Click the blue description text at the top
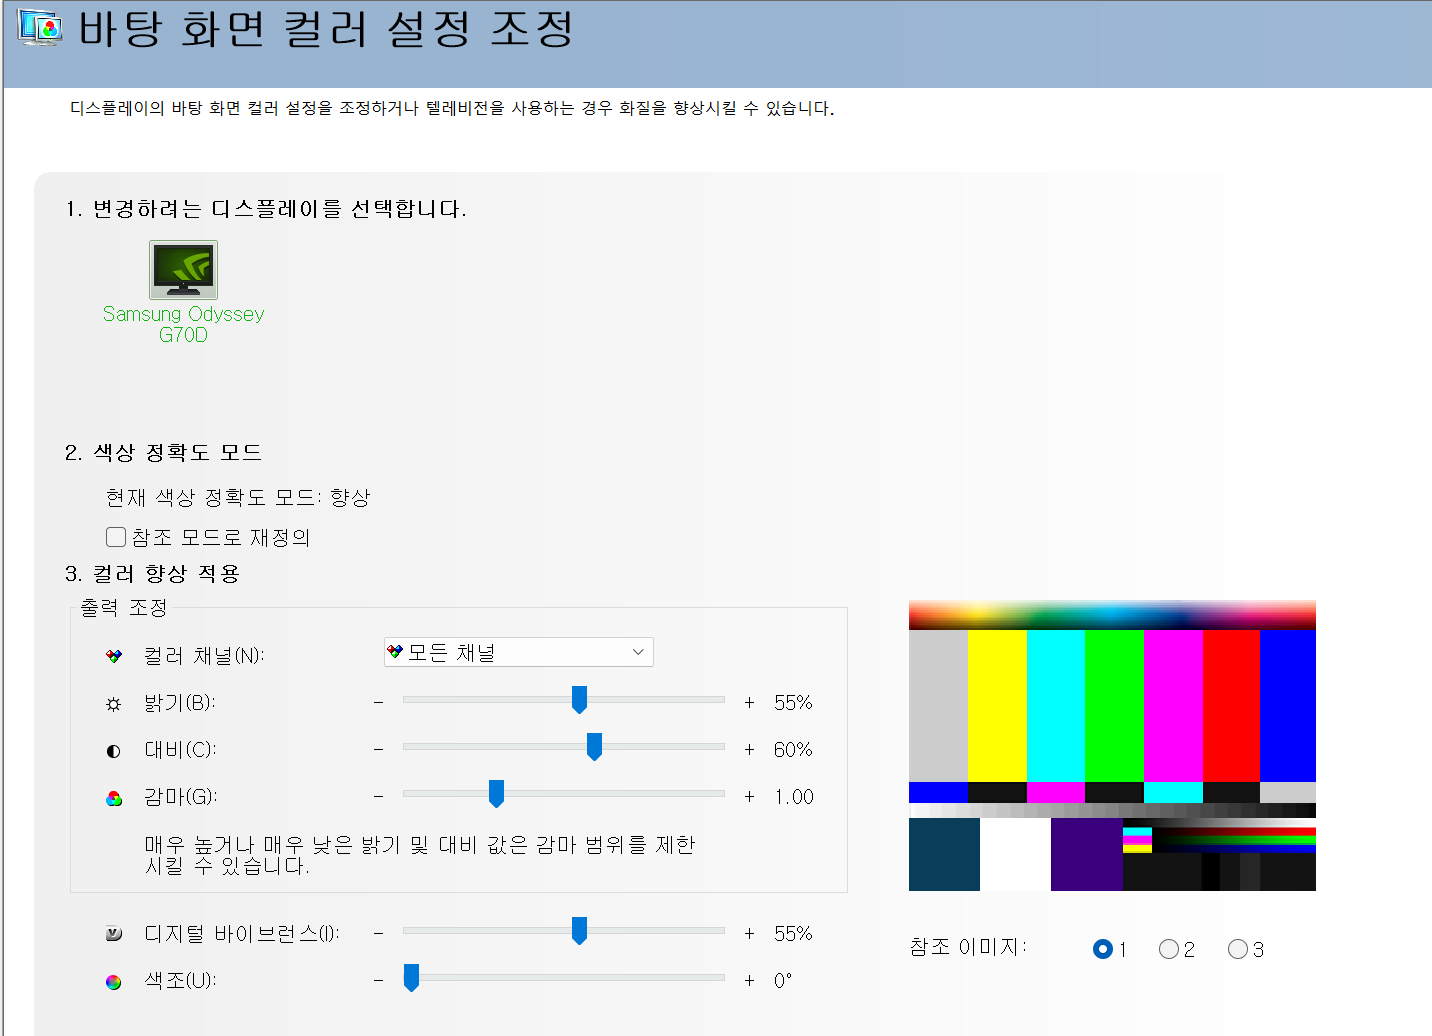Screen dimensions: 1432x1036 click(x=452, y=109)
